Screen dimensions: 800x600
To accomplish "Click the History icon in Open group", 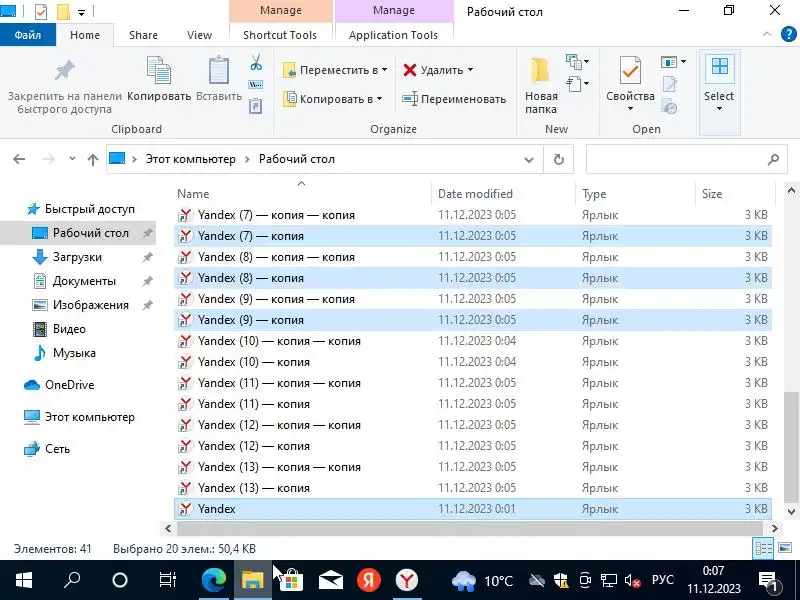I will [x=669, y=107].
